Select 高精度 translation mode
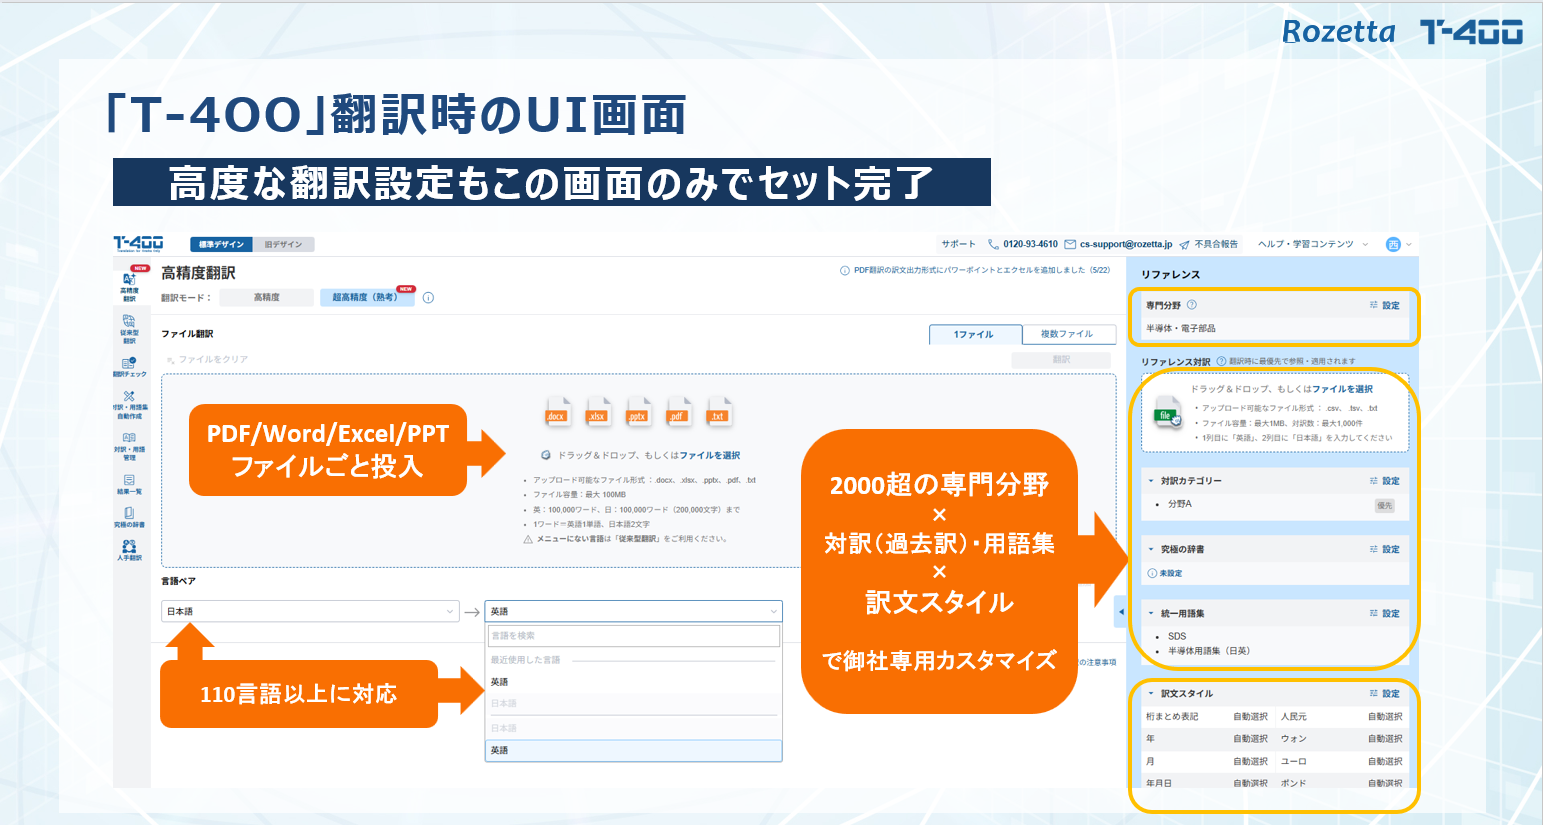This screenshot has height=825, width=1543. coord(266,297)
